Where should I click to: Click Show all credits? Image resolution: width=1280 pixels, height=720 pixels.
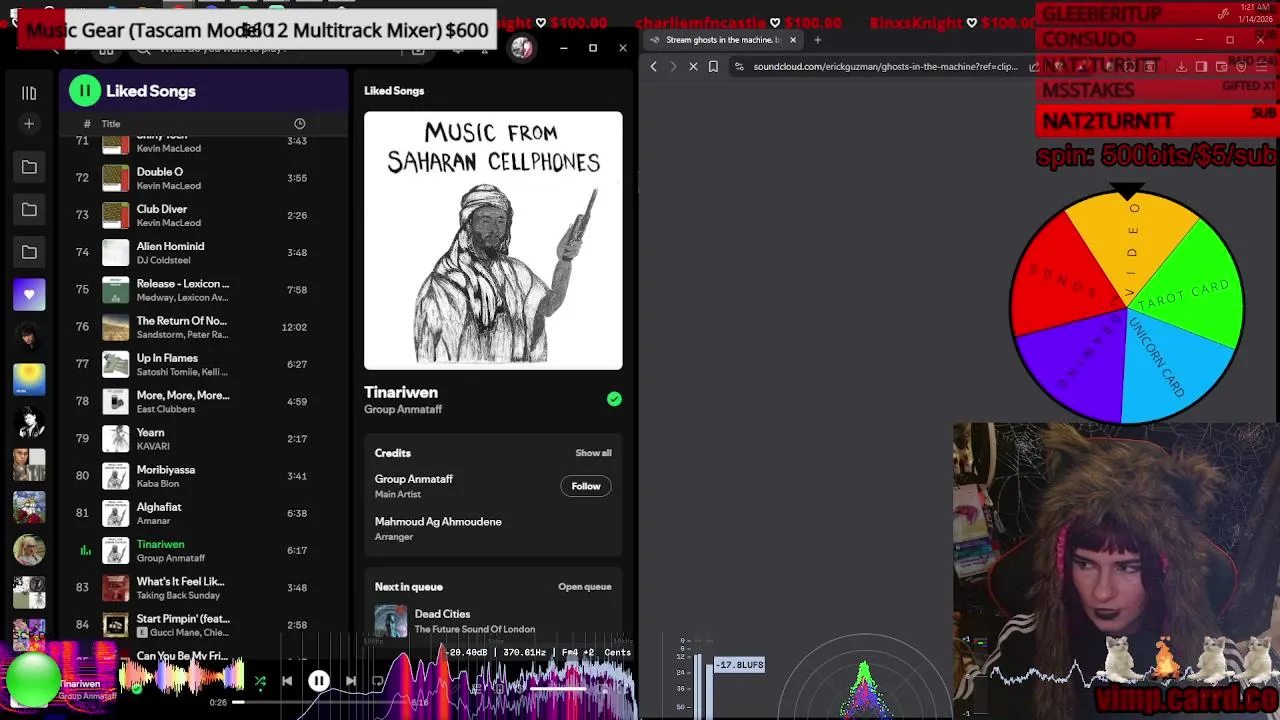(593, 453)
